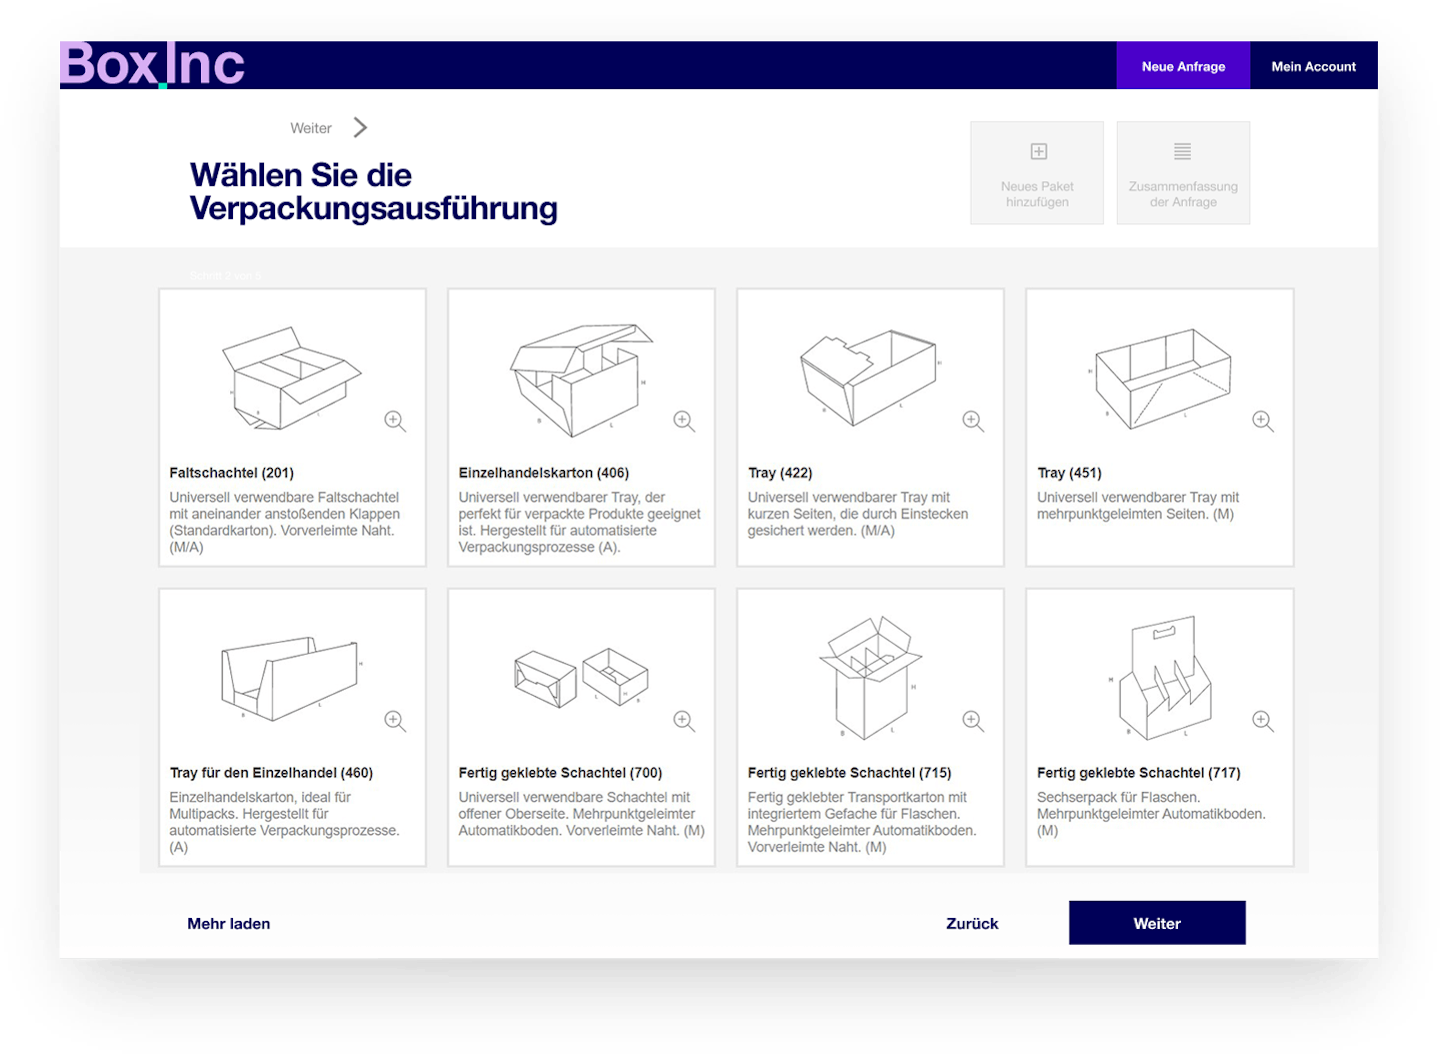Zoom into the Faltschachtel (201) drawing

click(x=395, y=421)
